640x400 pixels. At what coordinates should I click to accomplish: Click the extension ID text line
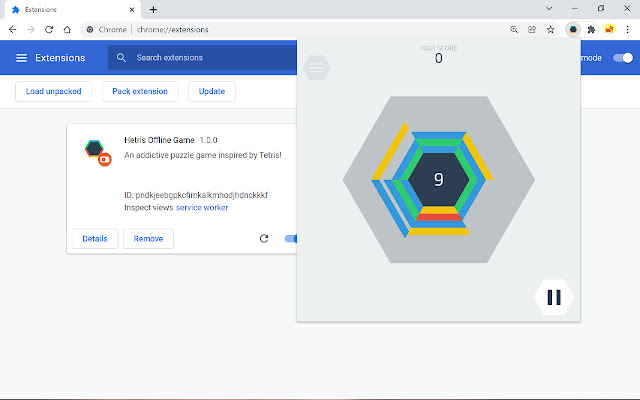click(196, 195)
